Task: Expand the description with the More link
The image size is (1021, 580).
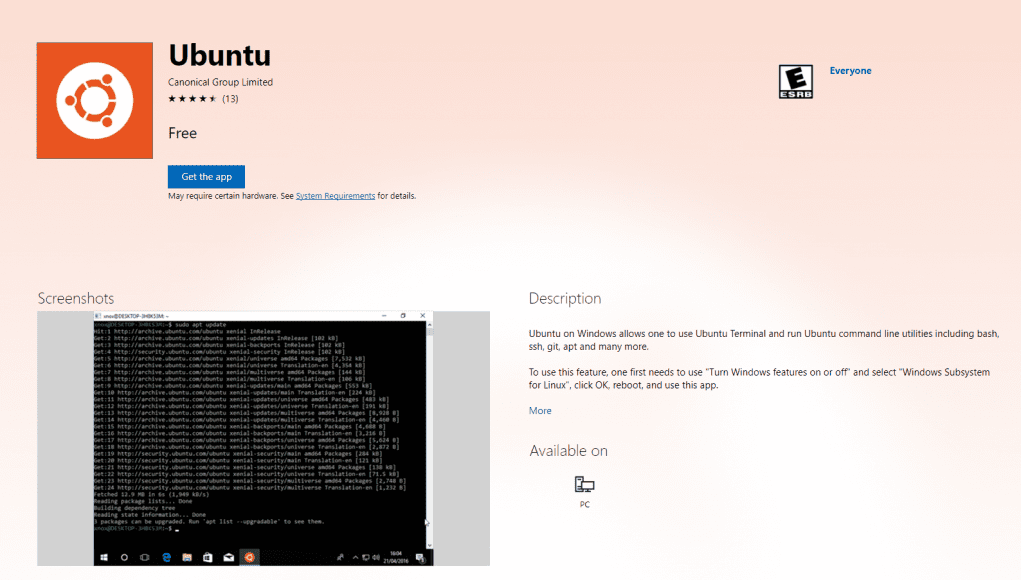Action: click(540, 411)
